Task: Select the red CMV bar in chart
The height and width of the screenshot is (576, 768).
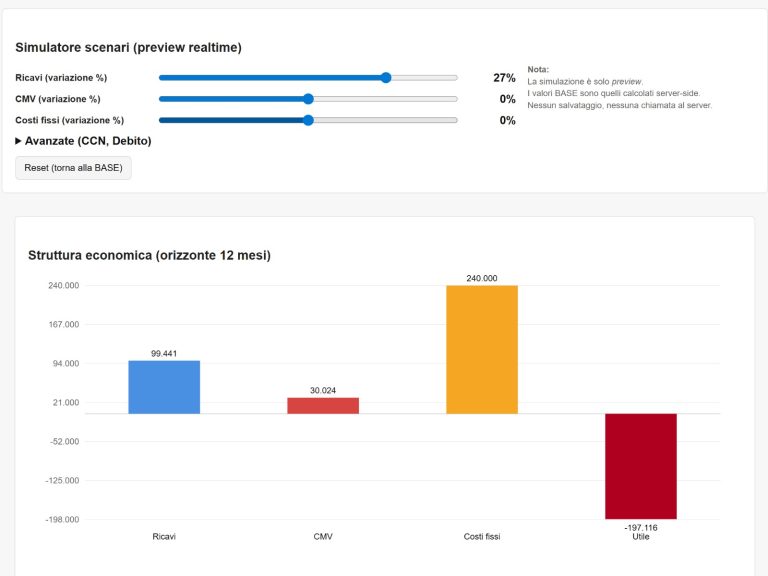Action: tap(322, 405)
